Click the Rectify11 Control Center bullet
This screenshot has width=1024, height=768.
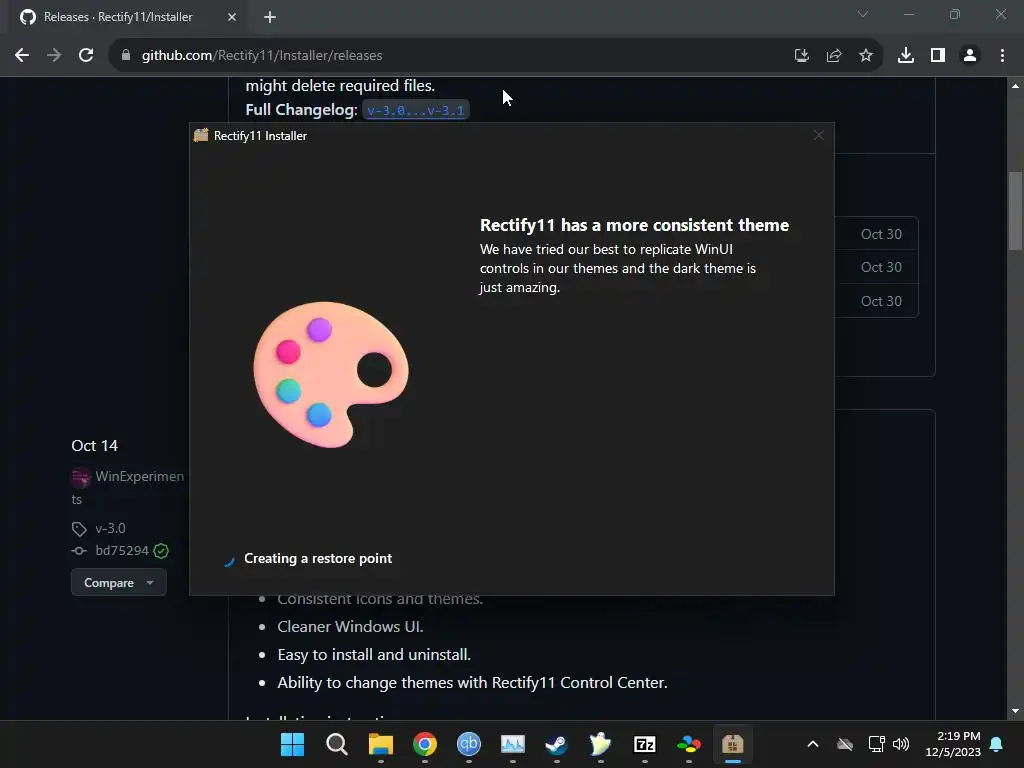click(472, 683)
